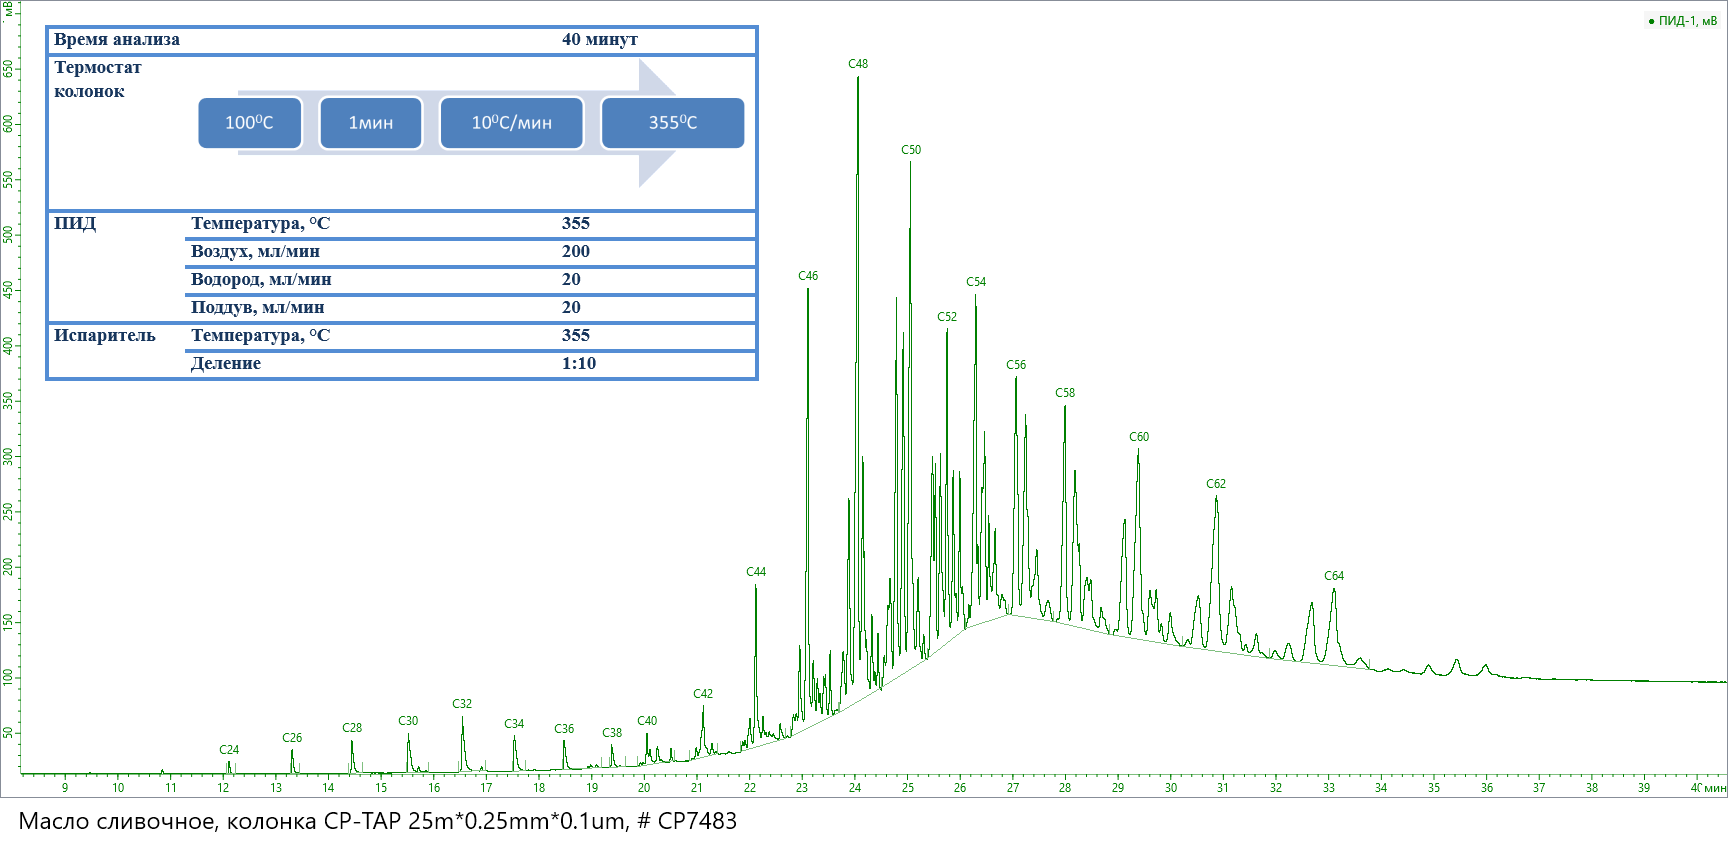Select the C62 peak label

pos(1216,484)
